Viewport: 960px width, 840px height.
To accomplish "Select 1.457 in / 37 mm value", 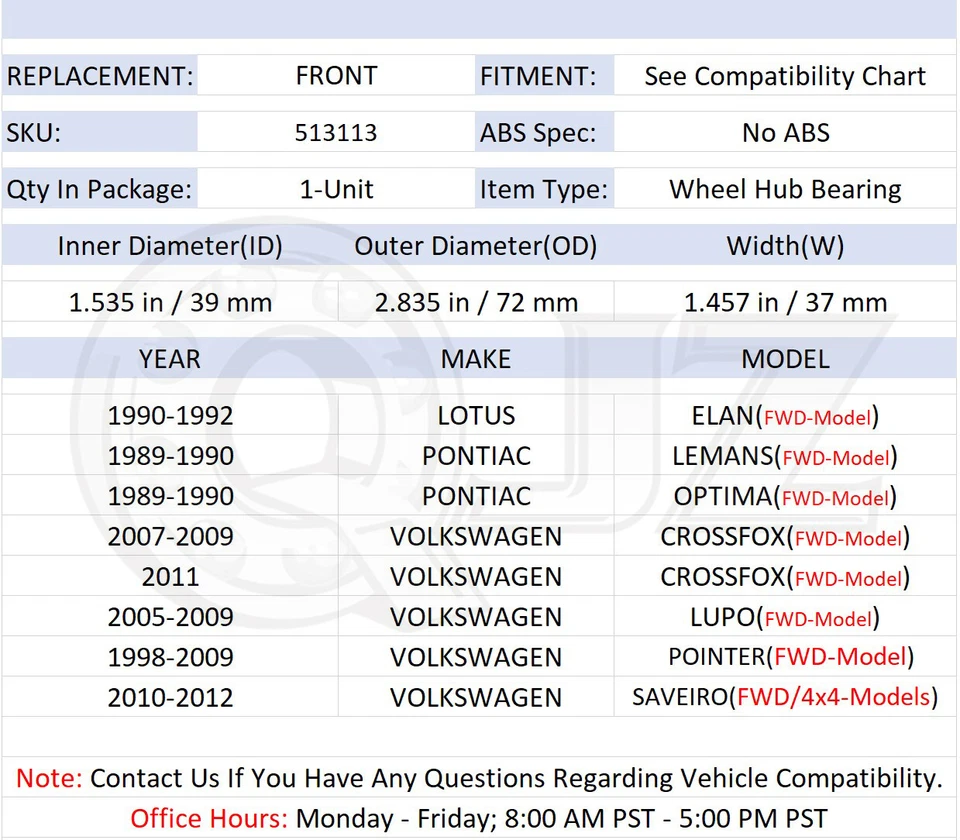I will pyautogui.click(x=786, y=302).
